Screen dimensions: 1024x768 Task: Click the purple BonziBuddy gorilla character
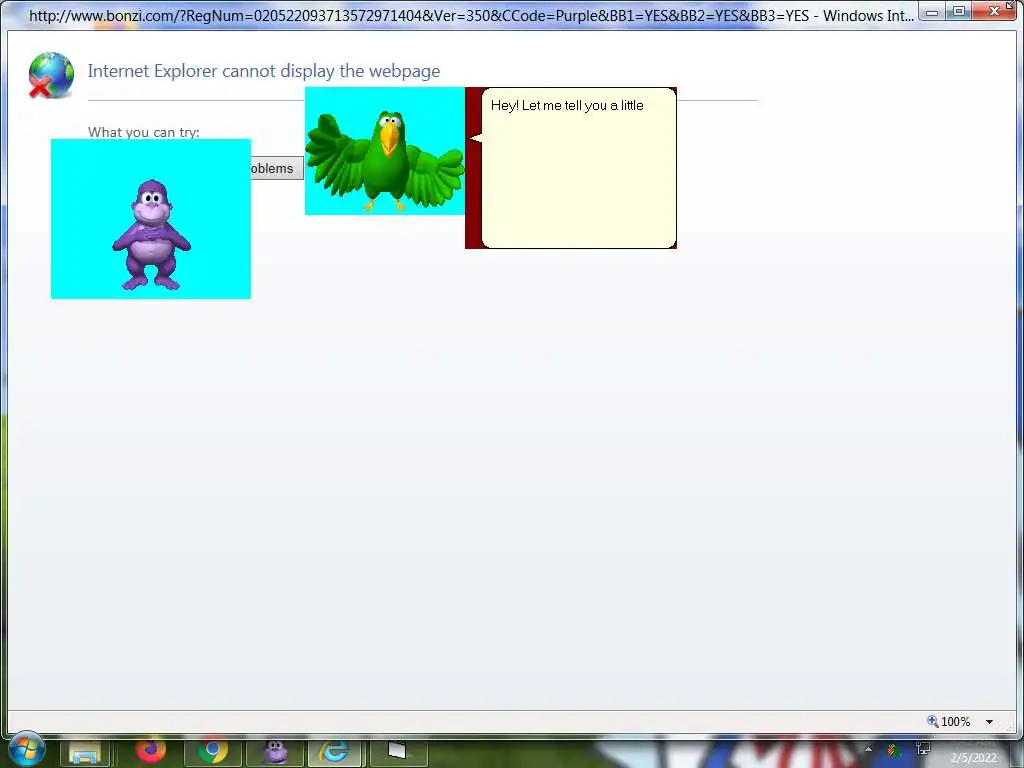[x=151, y=234]
